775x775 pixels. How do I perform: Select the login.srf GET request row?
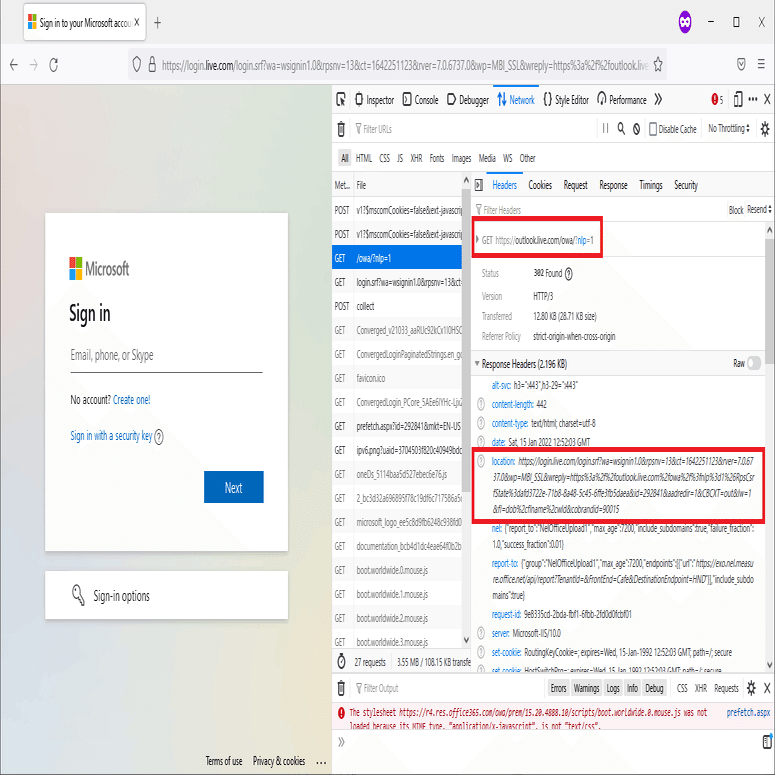pos(397,282)
